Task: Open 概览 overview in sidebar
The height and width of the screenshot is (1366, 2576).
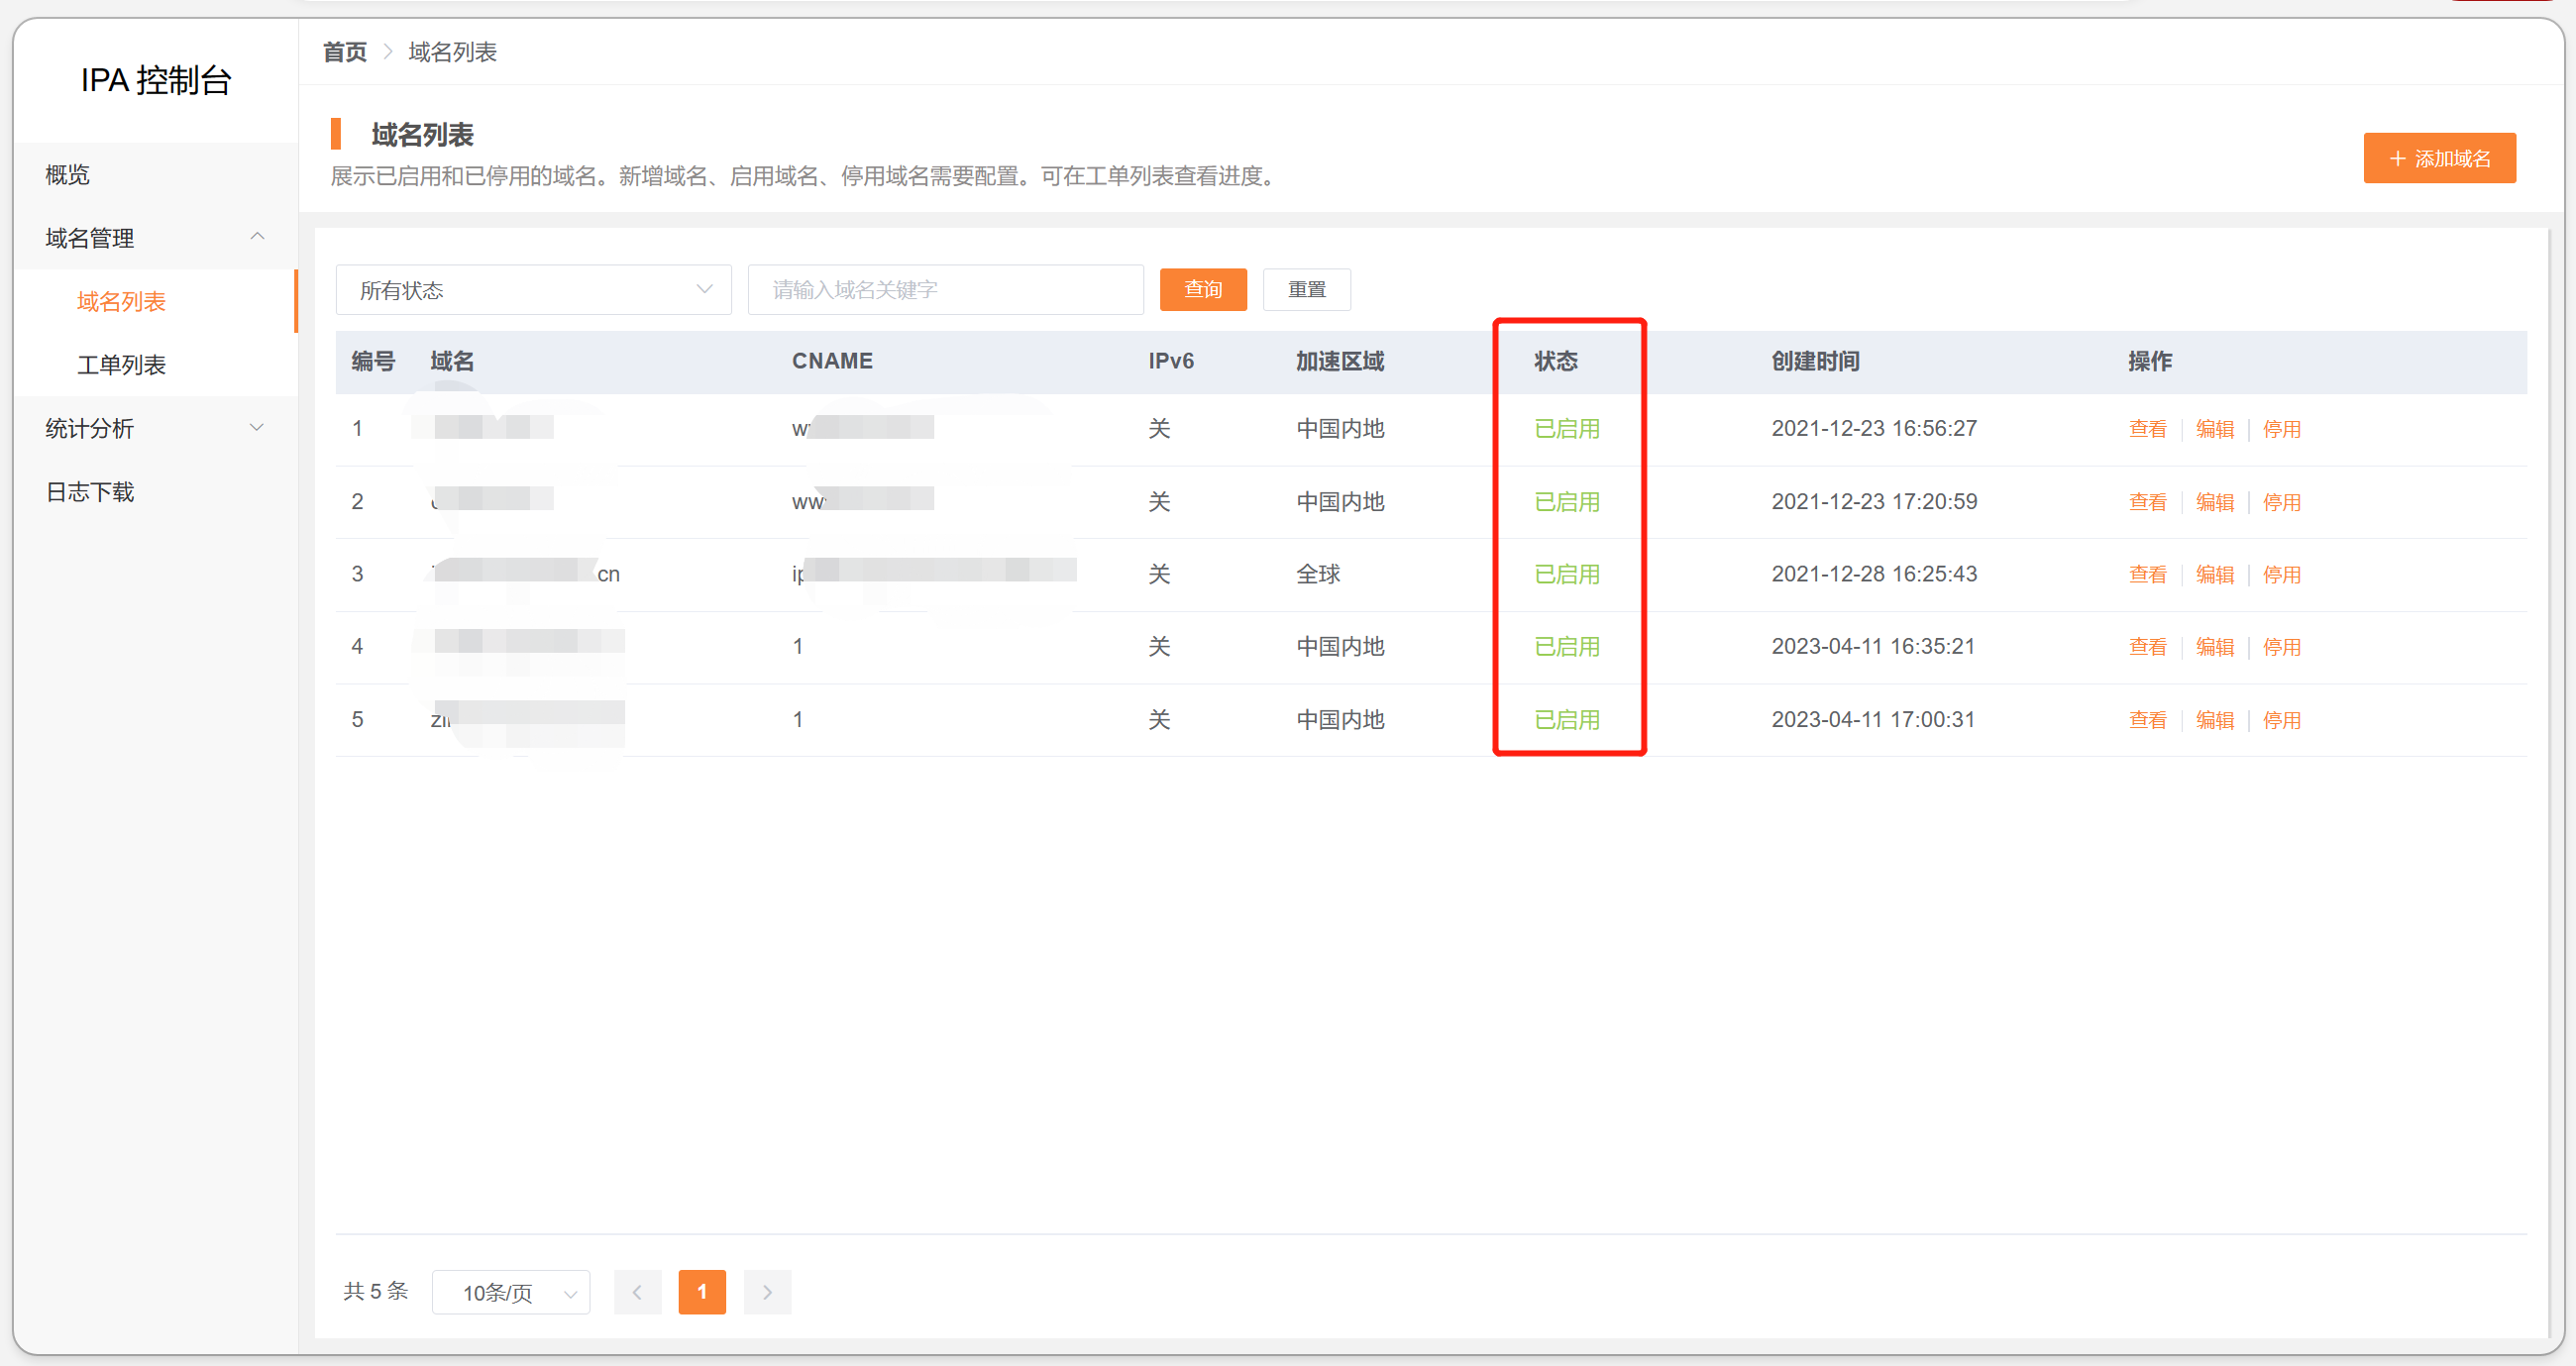Action: (68, 175)
